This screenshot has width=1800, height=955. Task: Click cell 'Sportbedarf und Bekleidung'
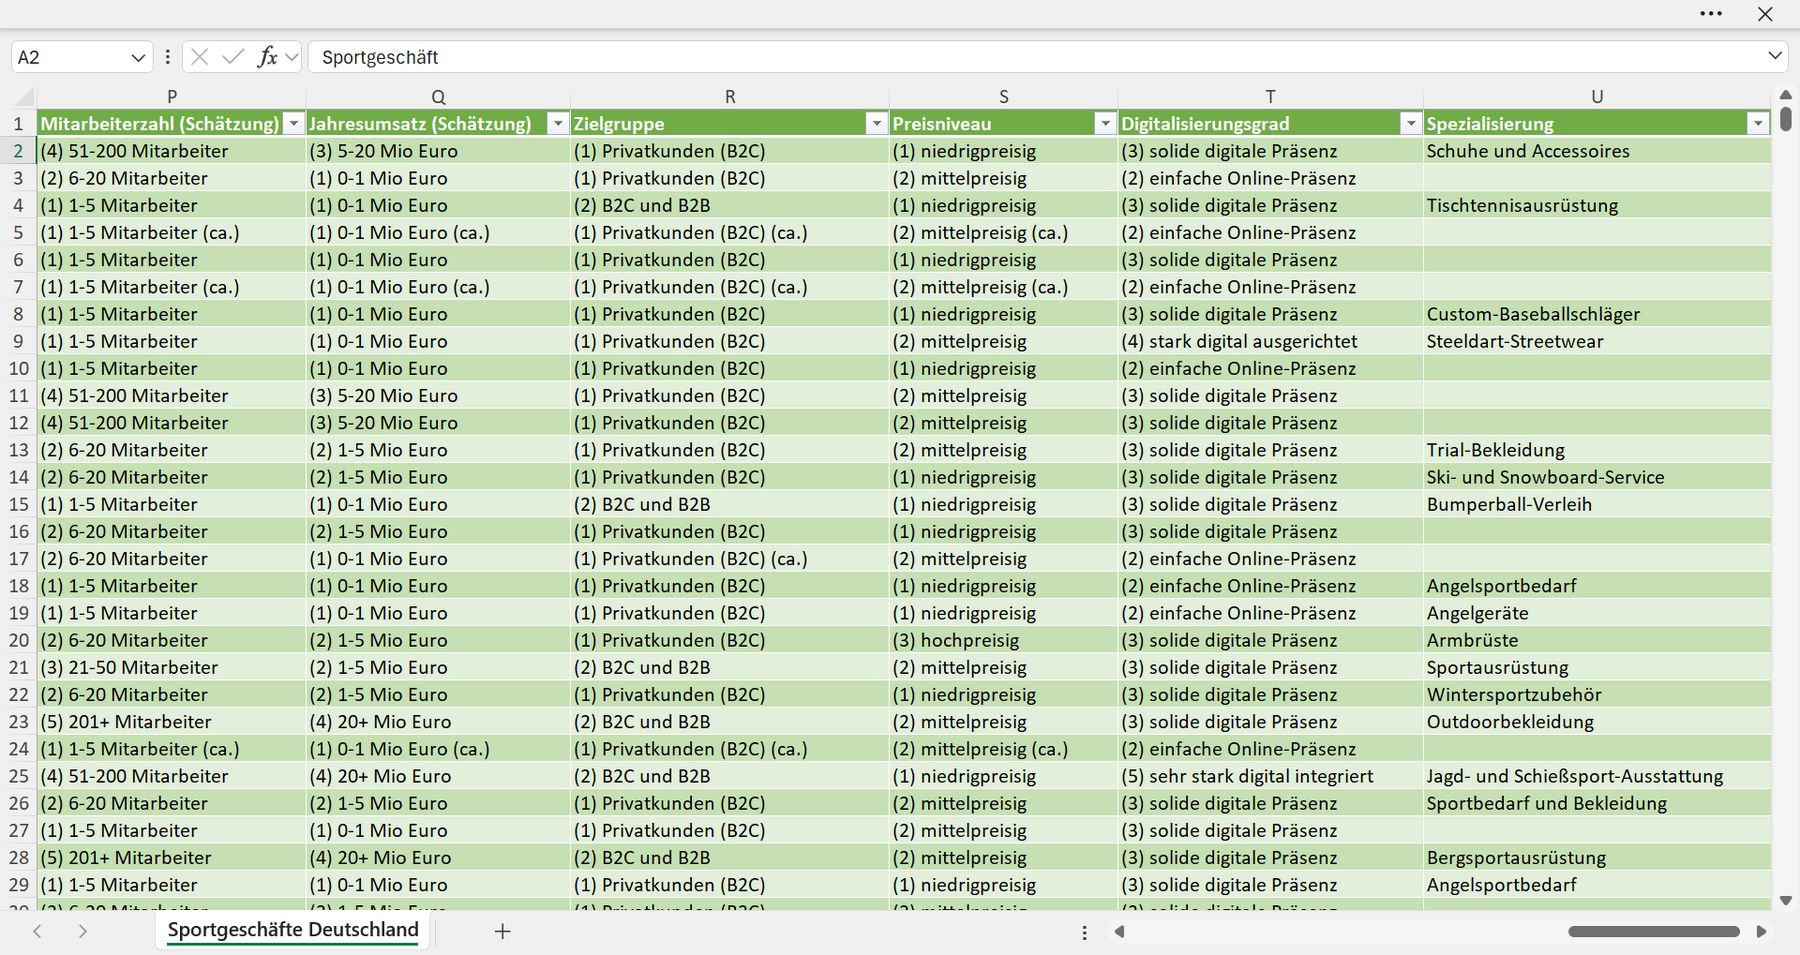point(1597,803)
